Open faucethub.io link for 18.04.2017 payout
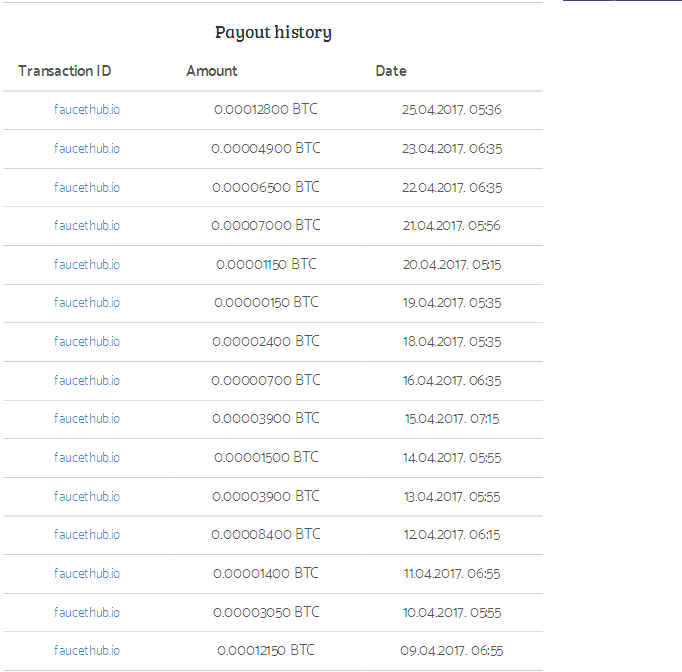The height and width of the screenshot is (672, 682). (x=87, y=341)
